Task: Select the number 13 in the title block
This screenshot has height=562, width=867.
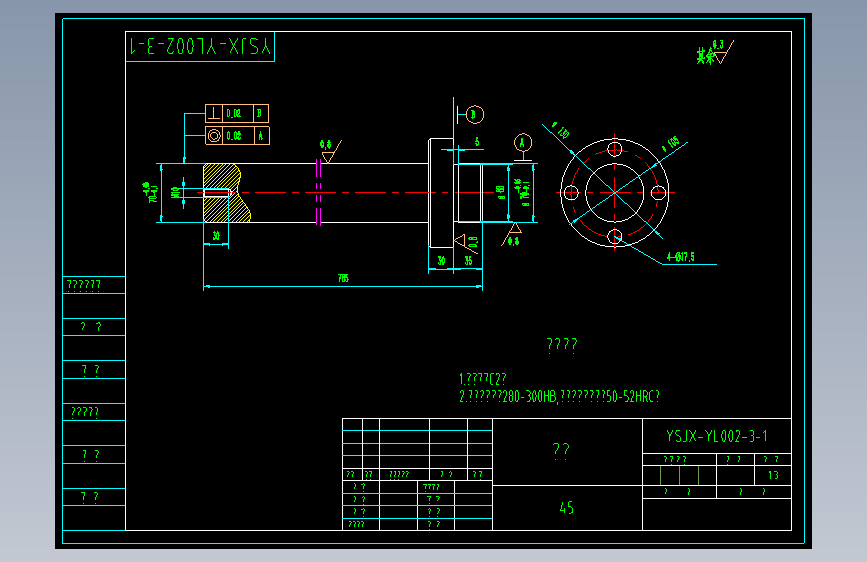Action: pyautogui.click(x=773, y=475)
